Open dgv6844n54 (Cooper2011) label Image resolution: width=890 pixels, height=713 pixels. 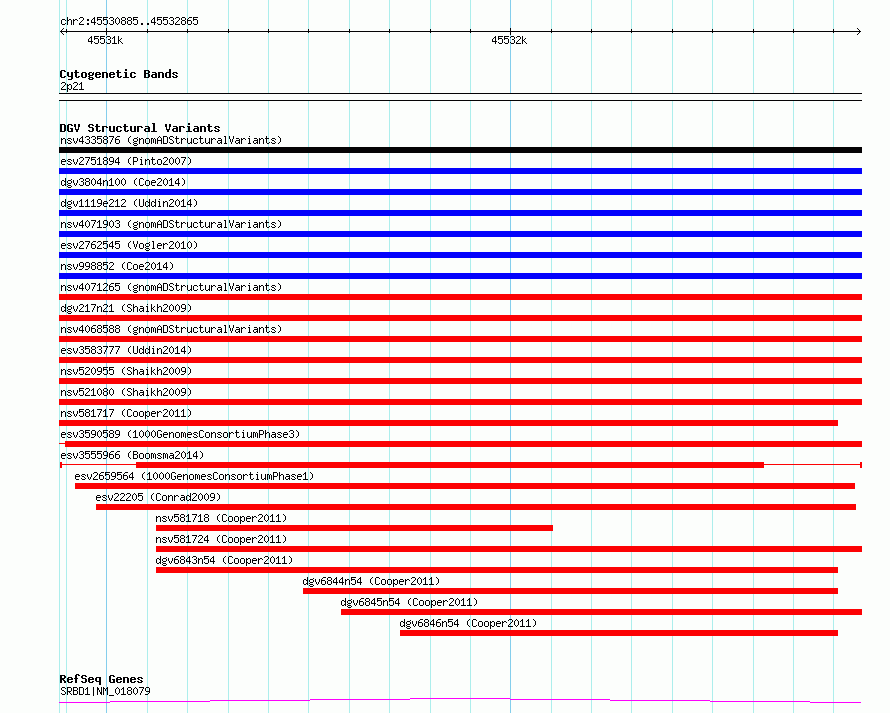(x=371, y=581)
